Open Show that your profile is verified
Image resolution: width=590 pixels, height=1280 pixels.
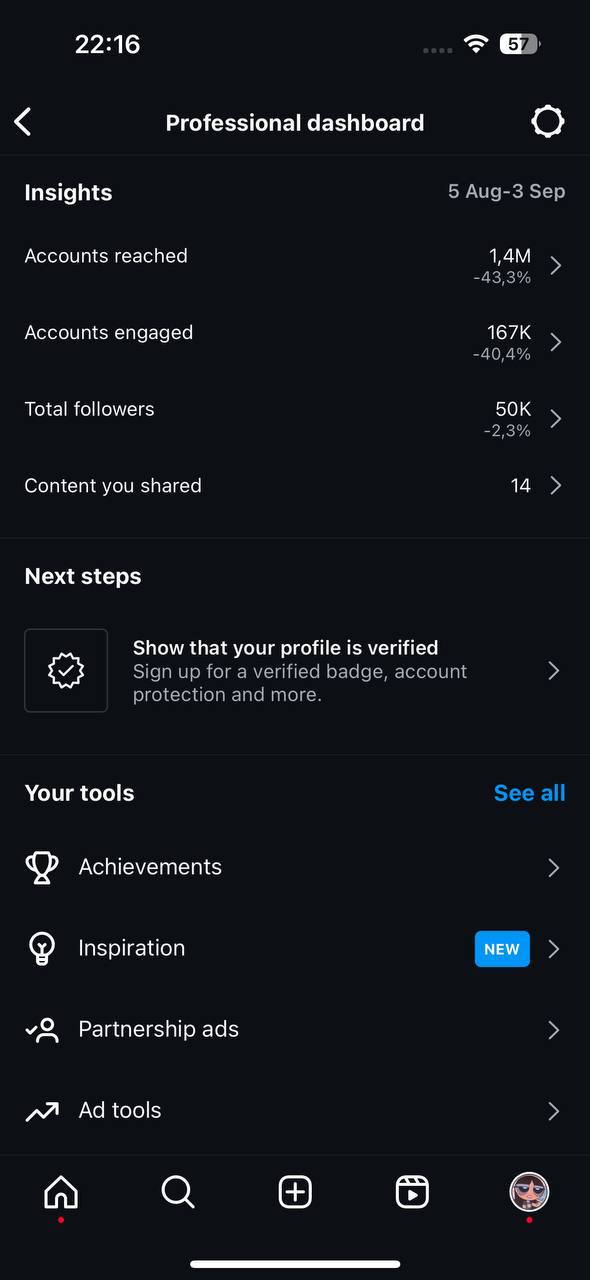tap(295, 670)
